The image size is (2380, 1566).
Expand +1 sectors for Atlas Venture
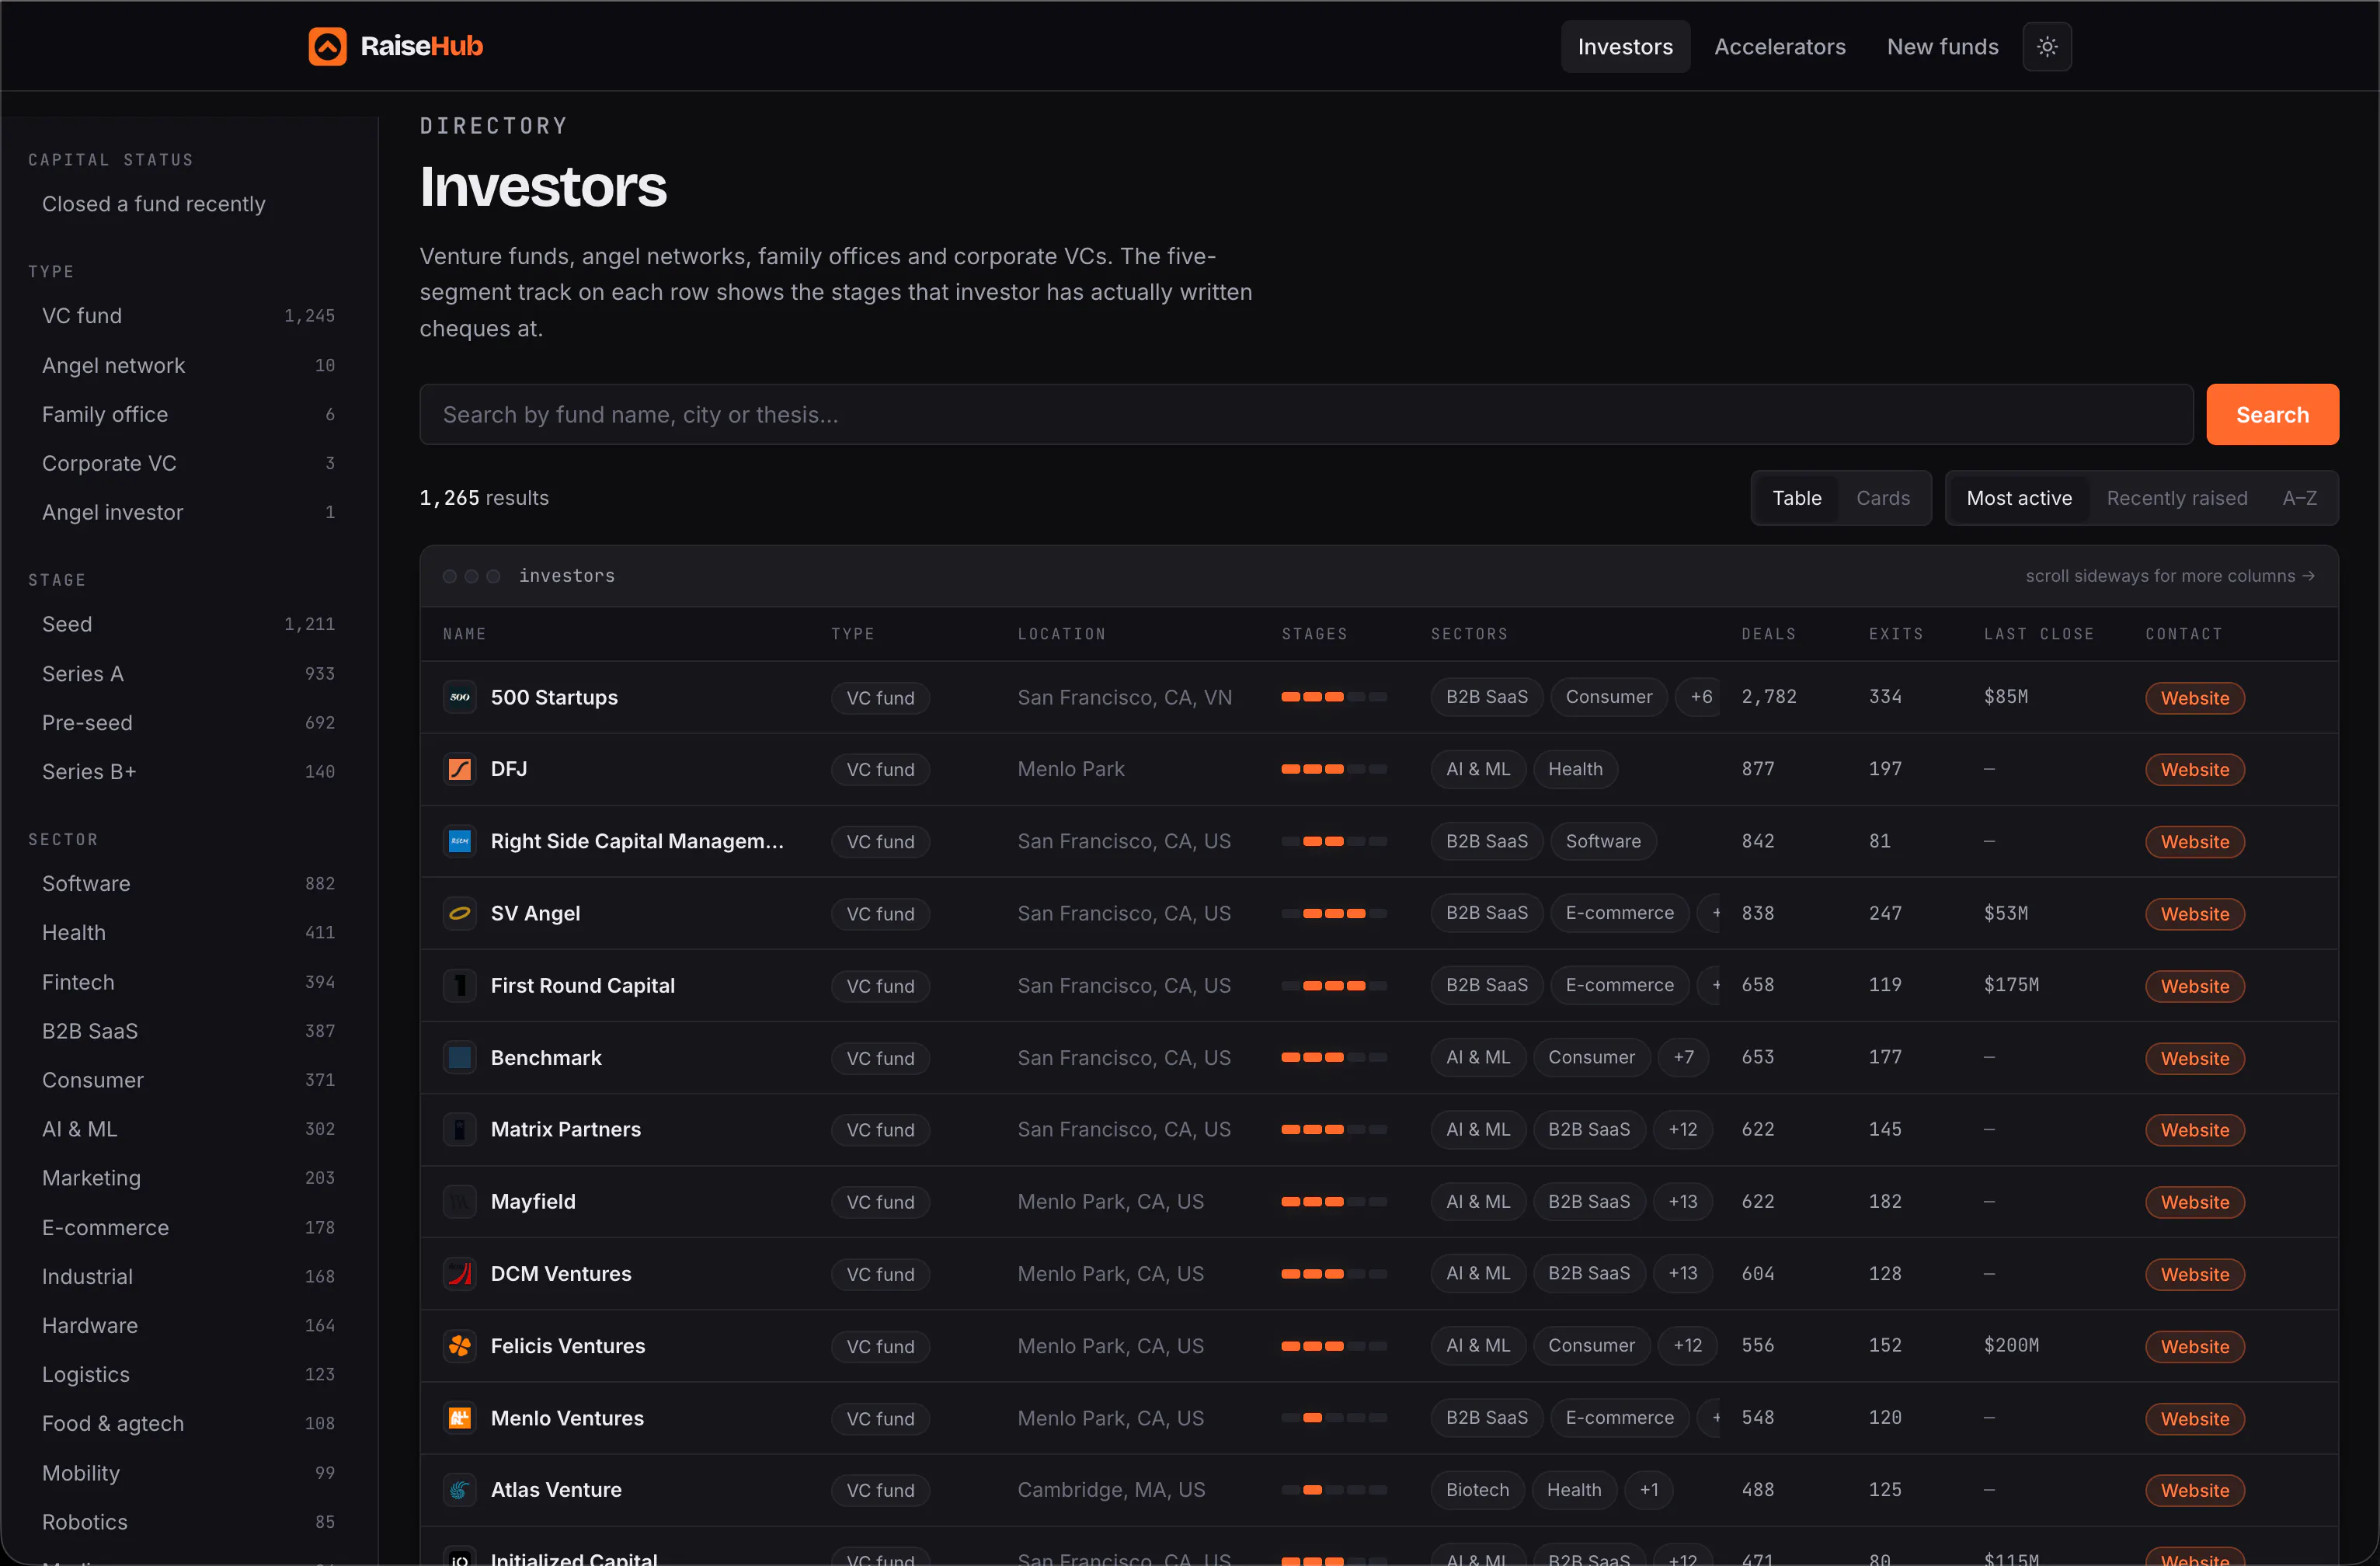coord(1648,1490)
